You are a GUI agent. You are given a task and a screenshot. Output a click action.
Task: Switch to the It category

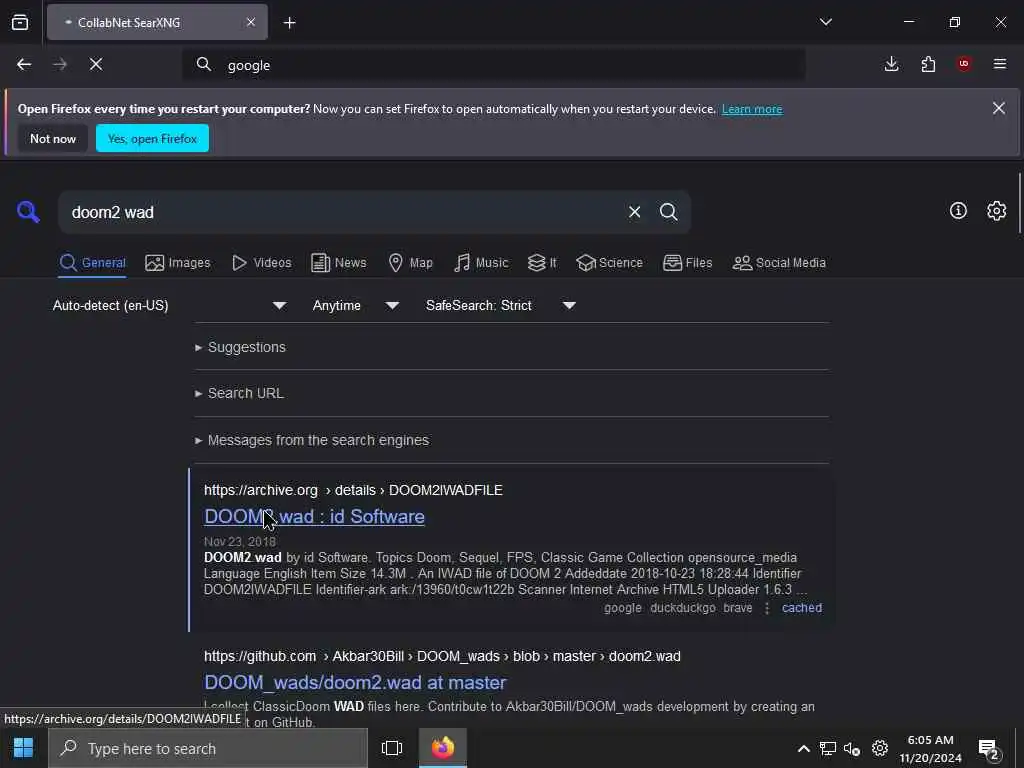[x=543, y=263]
